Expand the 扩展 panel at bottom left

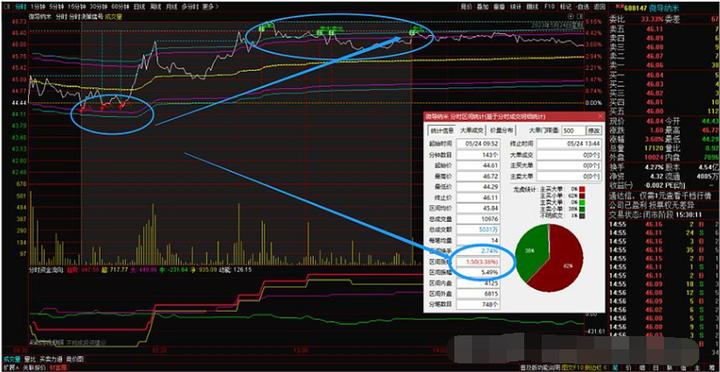pyautogui.click(x=12, y=367)
